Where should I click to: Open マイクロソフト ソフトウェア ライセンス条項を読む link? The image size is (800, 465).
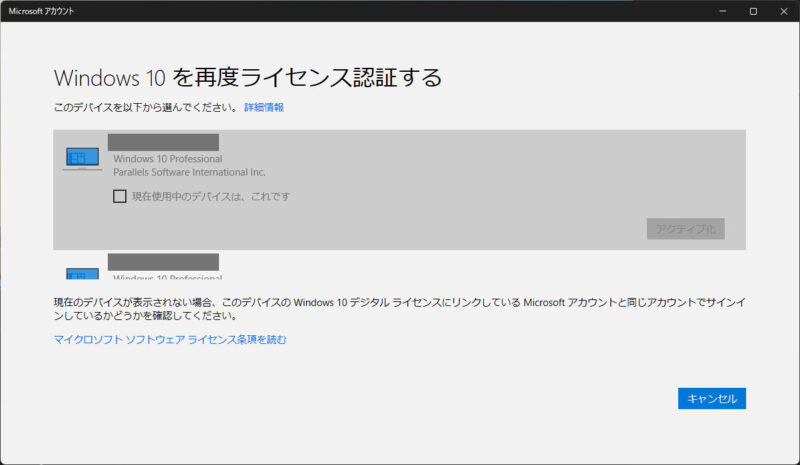[170, 339]
